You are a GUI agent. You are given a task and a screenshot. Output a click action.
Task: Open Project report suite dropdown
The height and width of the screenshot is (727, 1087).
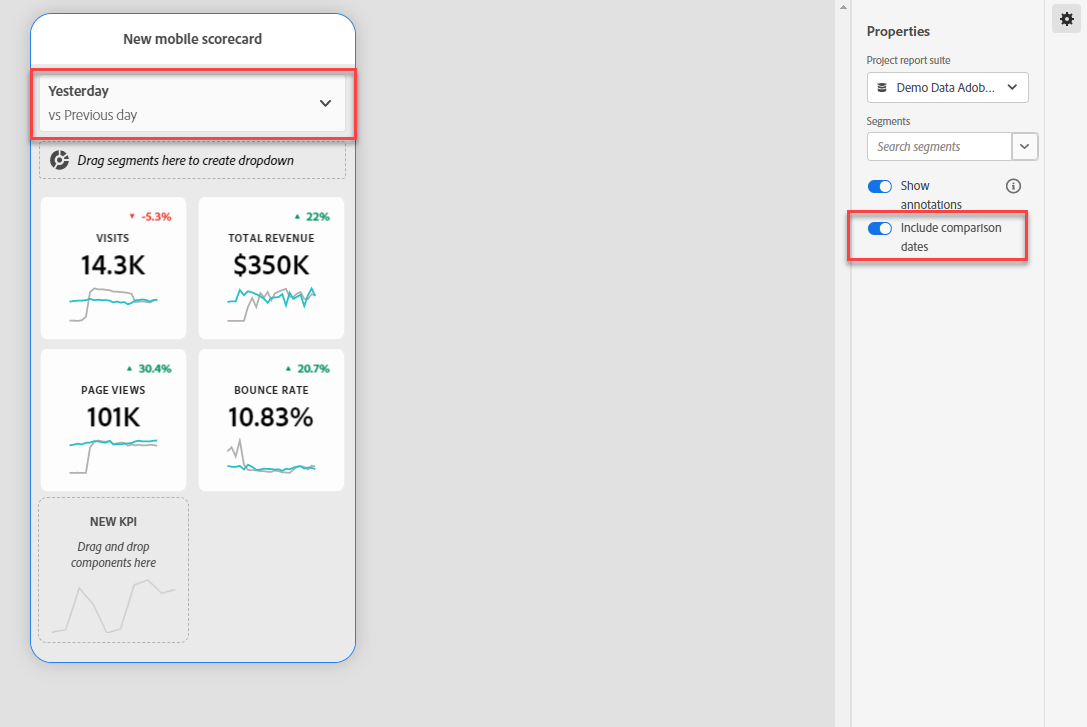[x=947, y=88]
